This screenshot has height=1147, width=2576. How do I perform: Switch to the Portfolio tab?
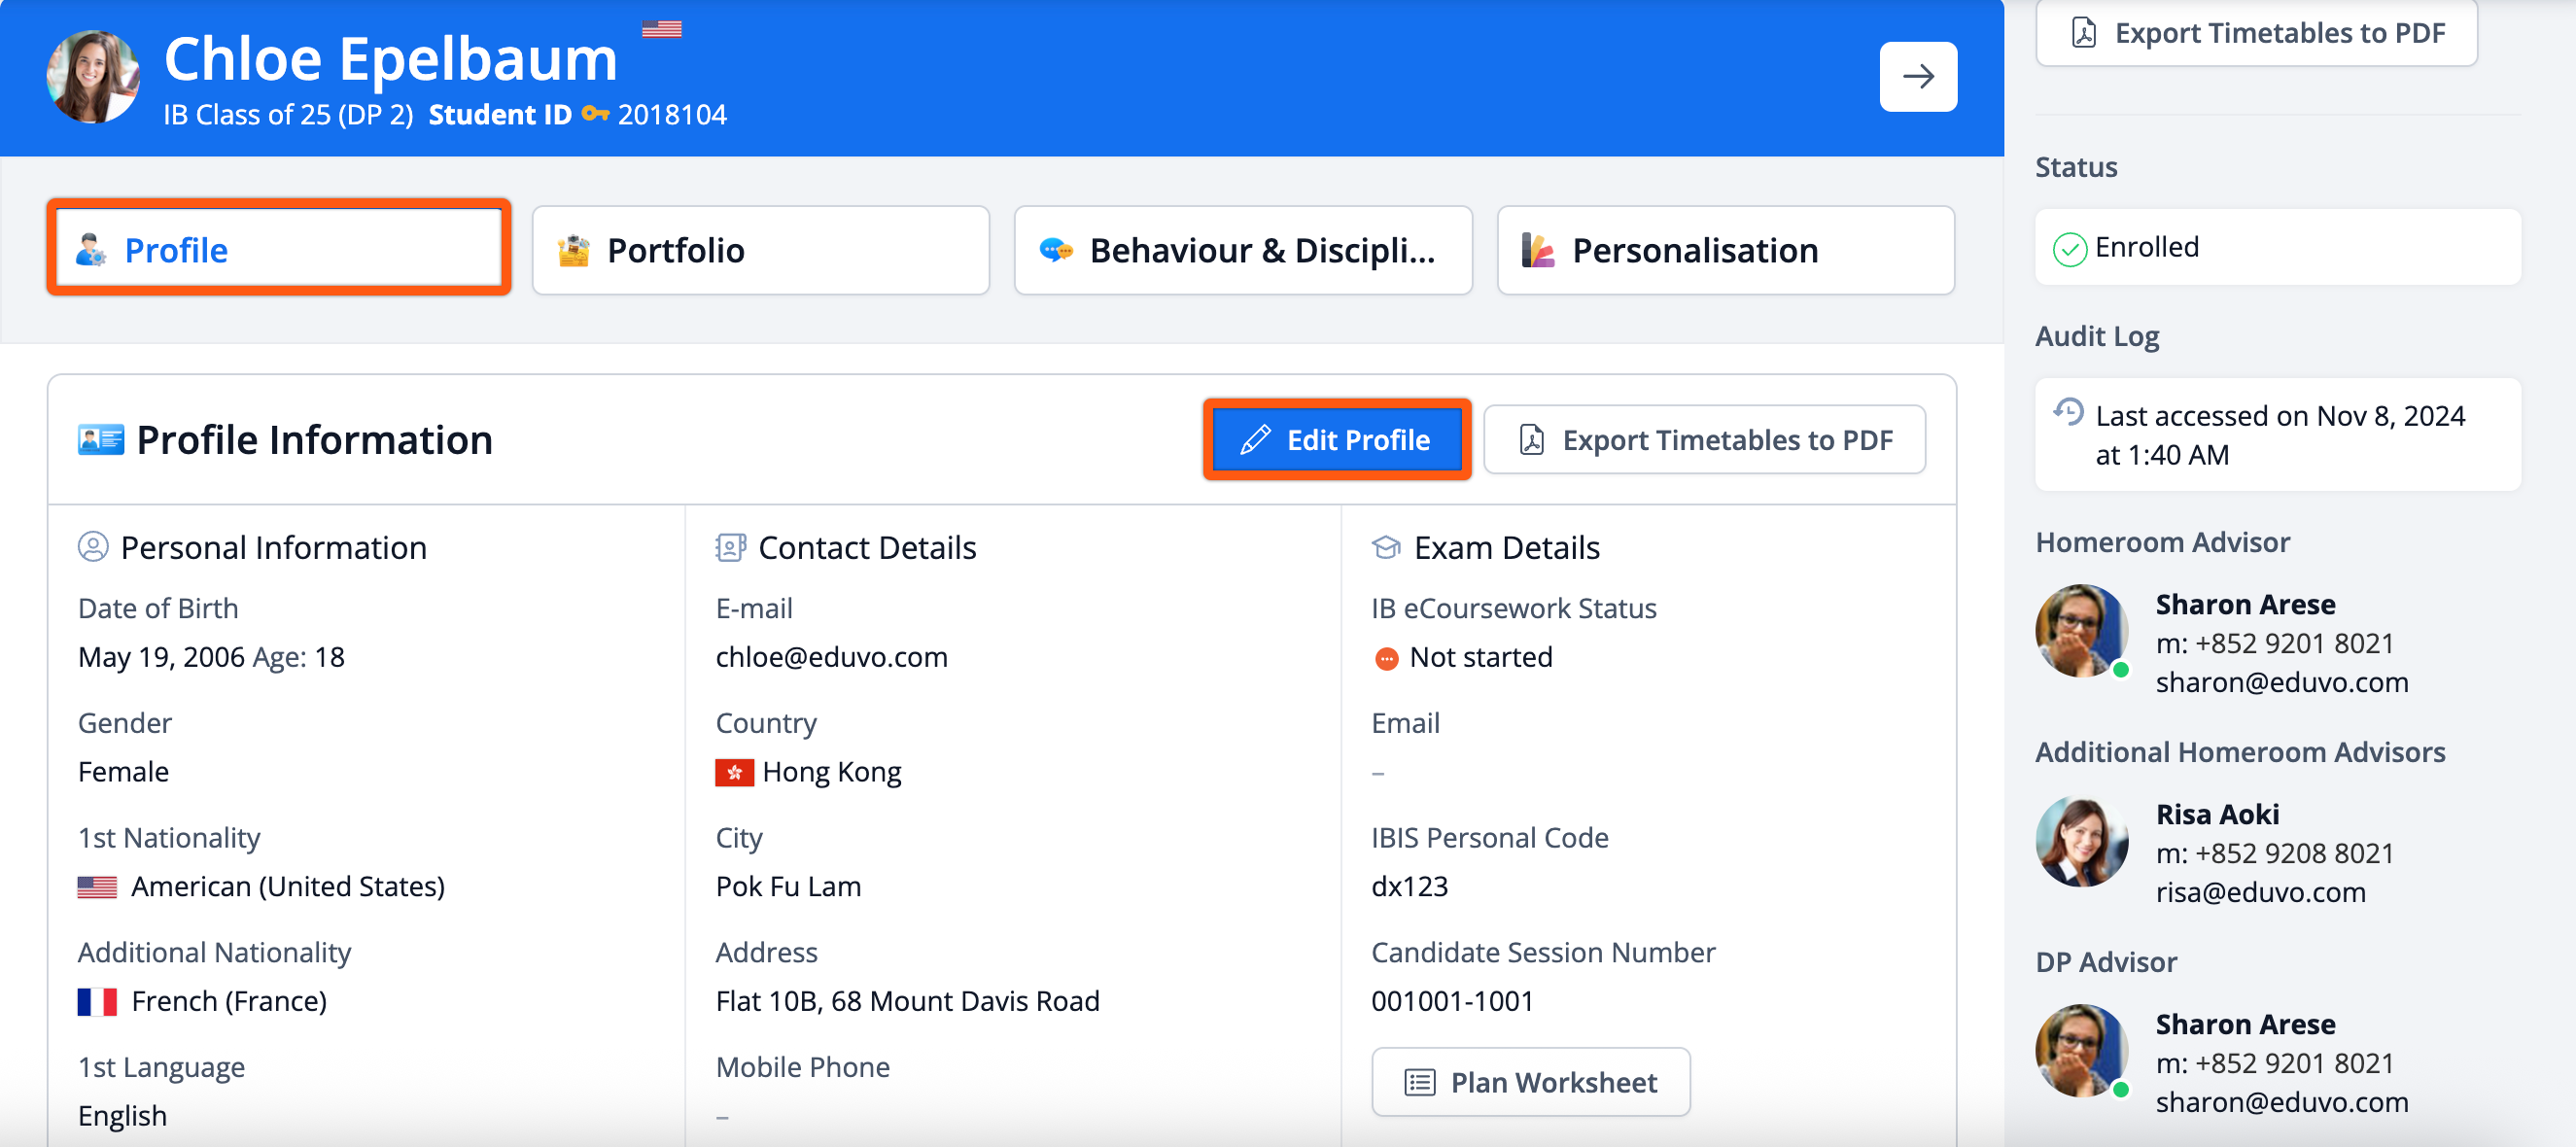(x=760, y=249)
